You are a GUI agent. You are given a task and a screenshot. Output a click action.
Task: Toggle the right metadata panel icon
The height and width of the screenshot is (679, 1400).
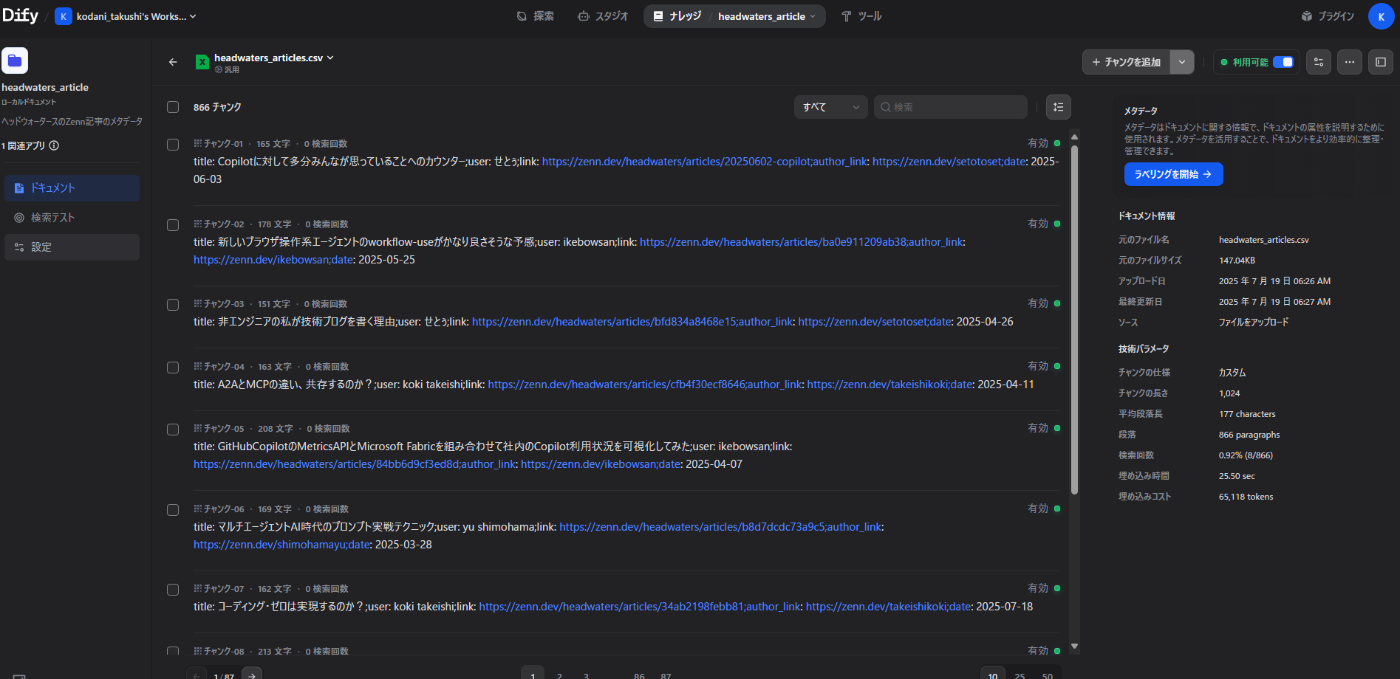[1380, 62]
